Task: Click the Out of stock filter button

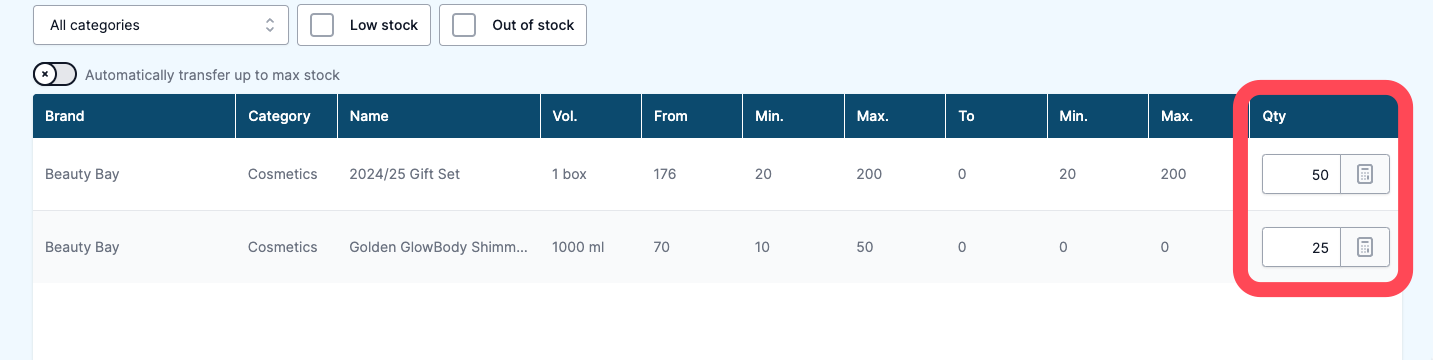Action: click(513, 25)
